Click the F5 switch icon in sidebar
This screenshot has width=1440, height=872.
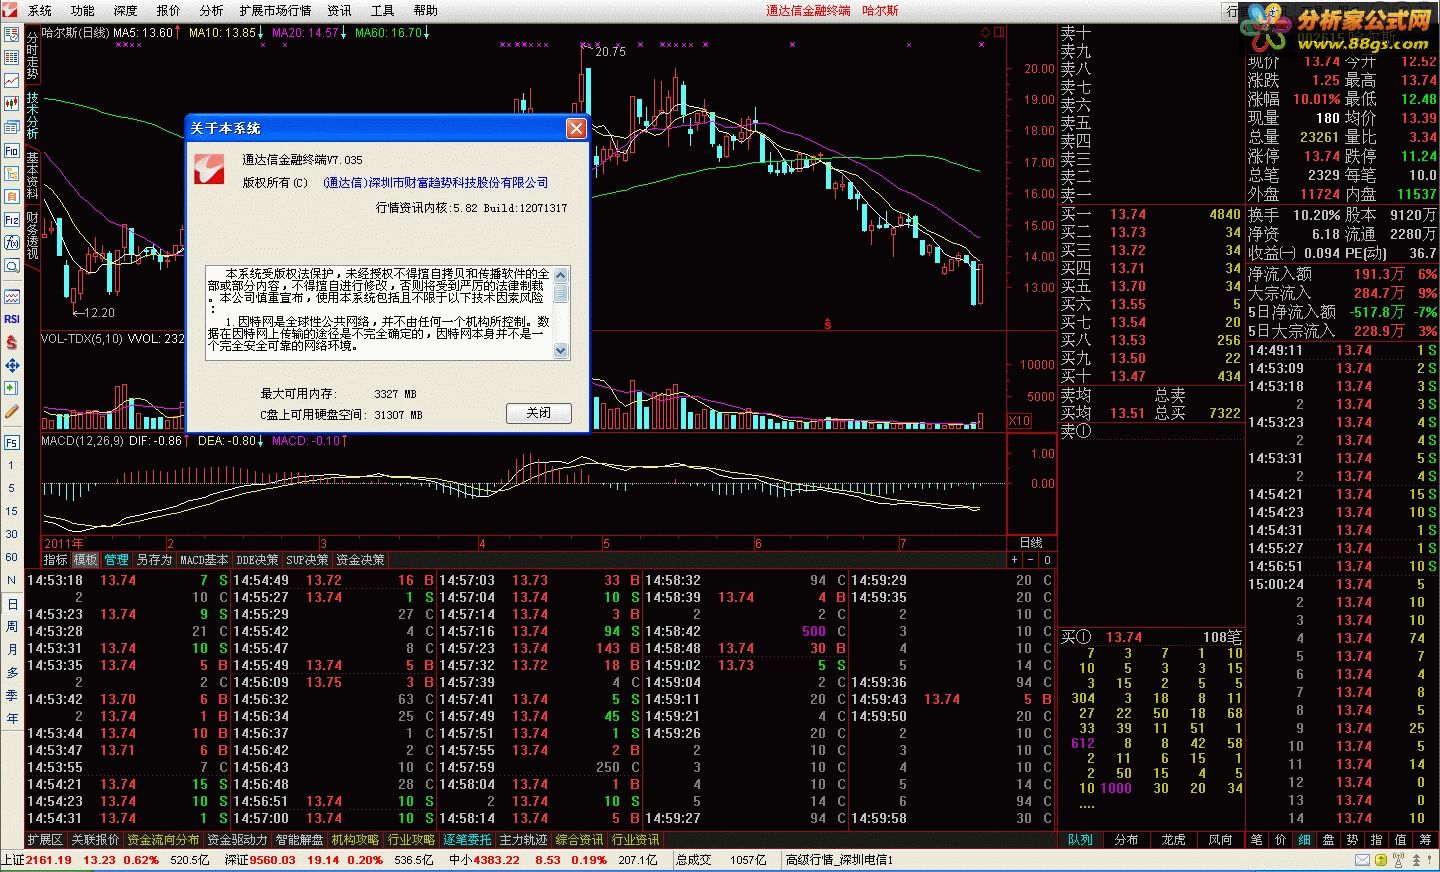[x=12, y=441]
